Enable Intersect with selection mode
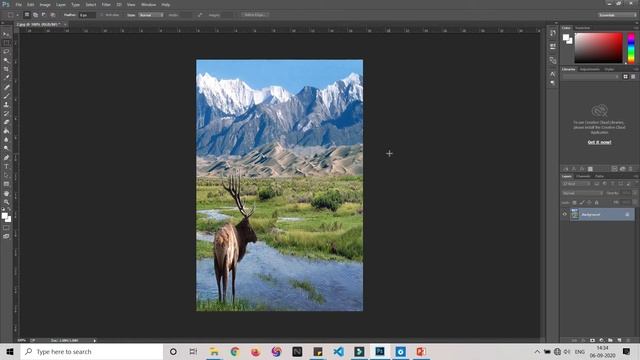 [53, 15]
